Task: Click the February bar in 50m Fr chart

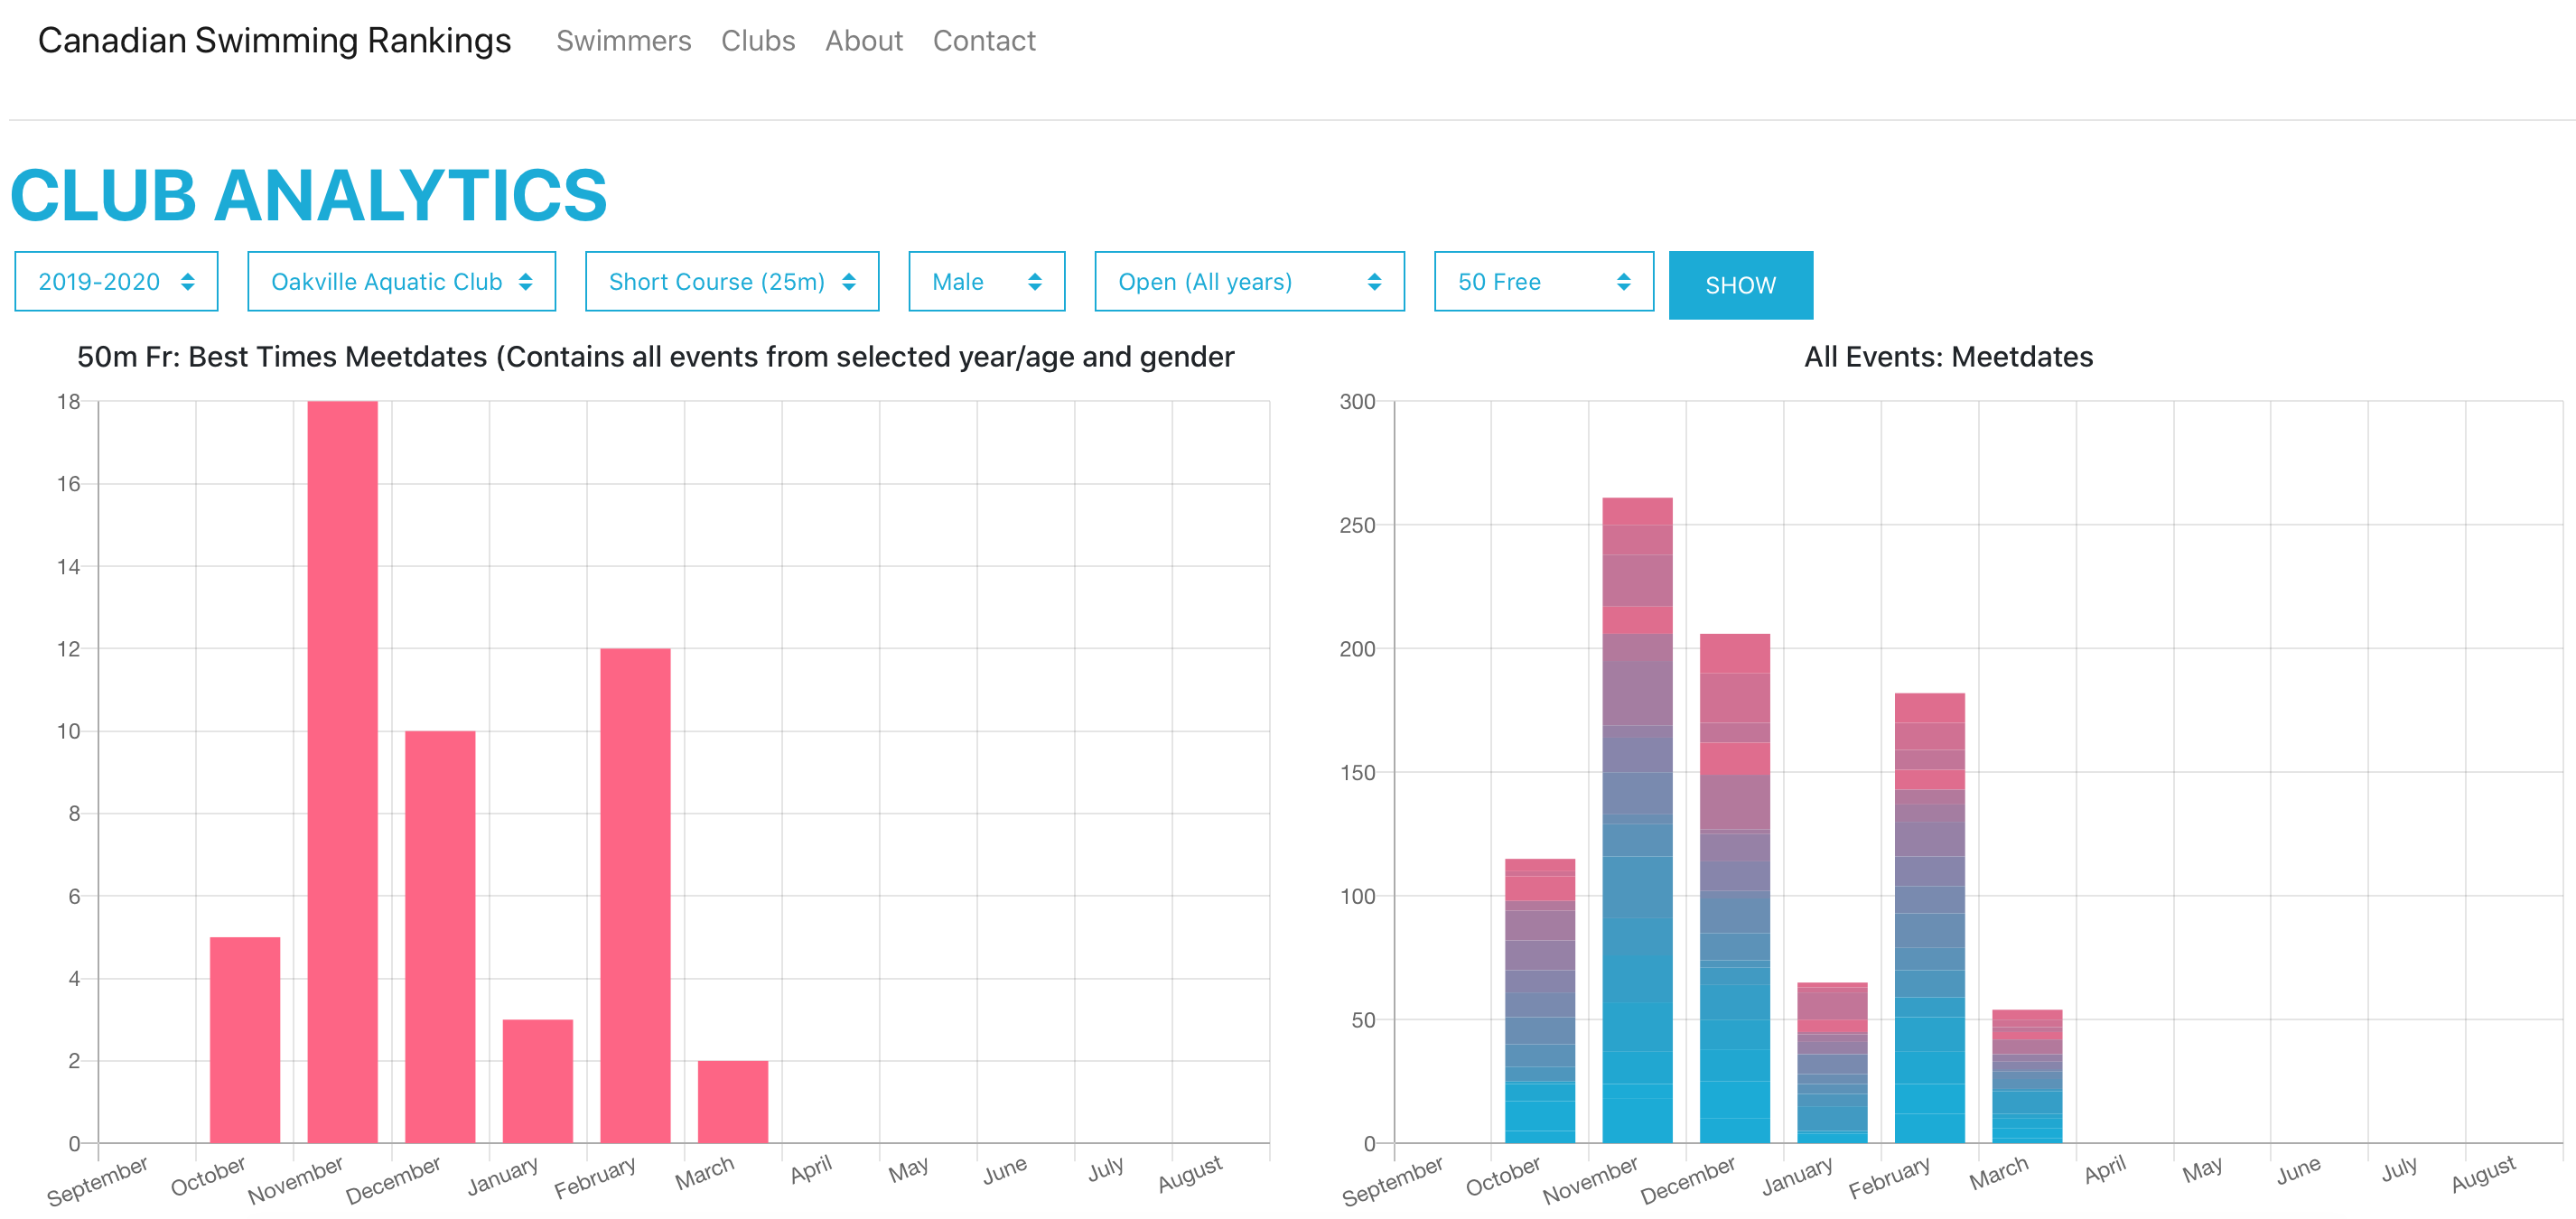Action: 635,895
